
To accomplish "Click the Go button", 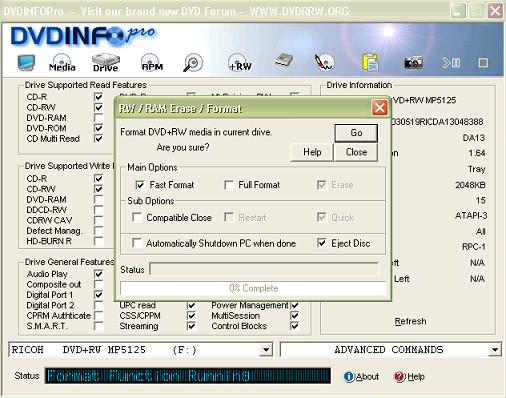I will (x=356, y=133).
